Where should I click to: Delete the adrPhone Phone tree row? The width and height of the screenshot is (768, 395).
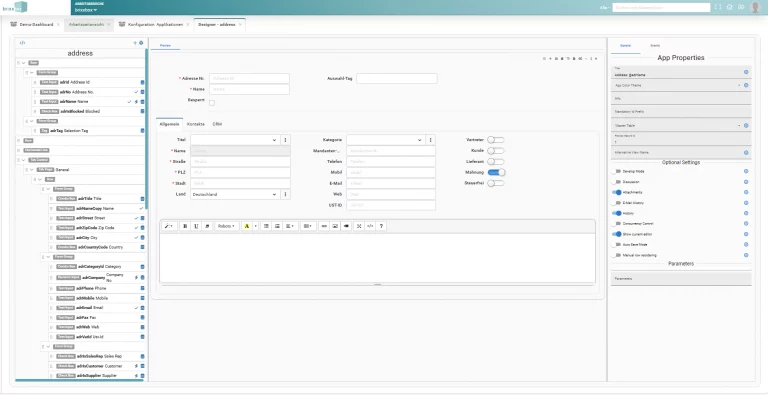point(143,288)
